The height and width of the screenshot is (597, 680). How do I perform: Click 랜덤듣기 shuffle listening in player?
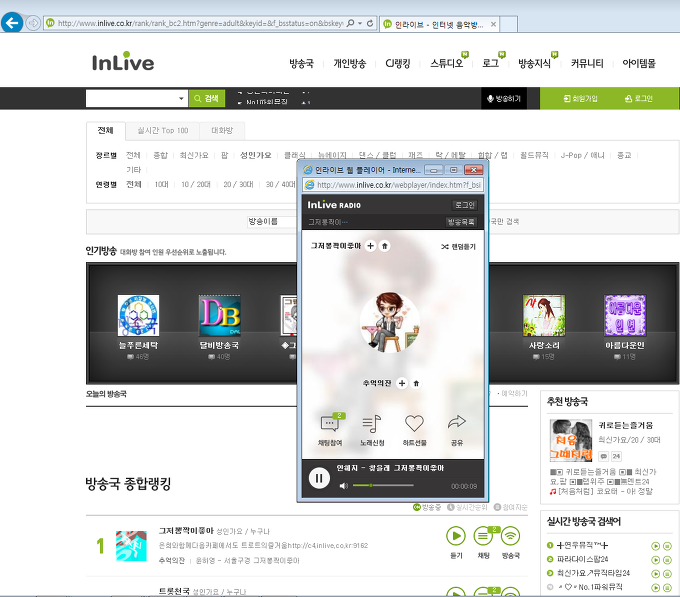point(458,246)
